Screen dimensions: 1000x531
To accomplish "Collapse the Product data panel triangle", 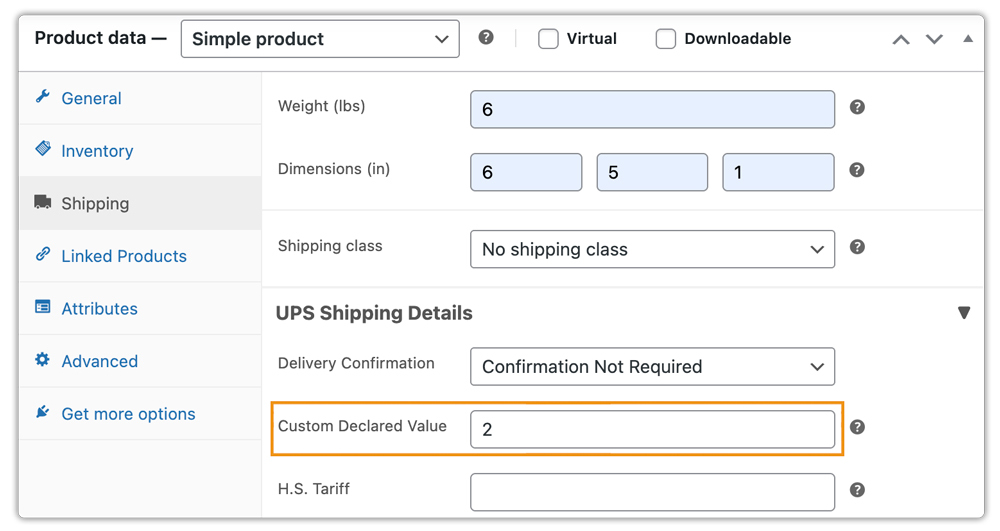I will click(967, 39).
